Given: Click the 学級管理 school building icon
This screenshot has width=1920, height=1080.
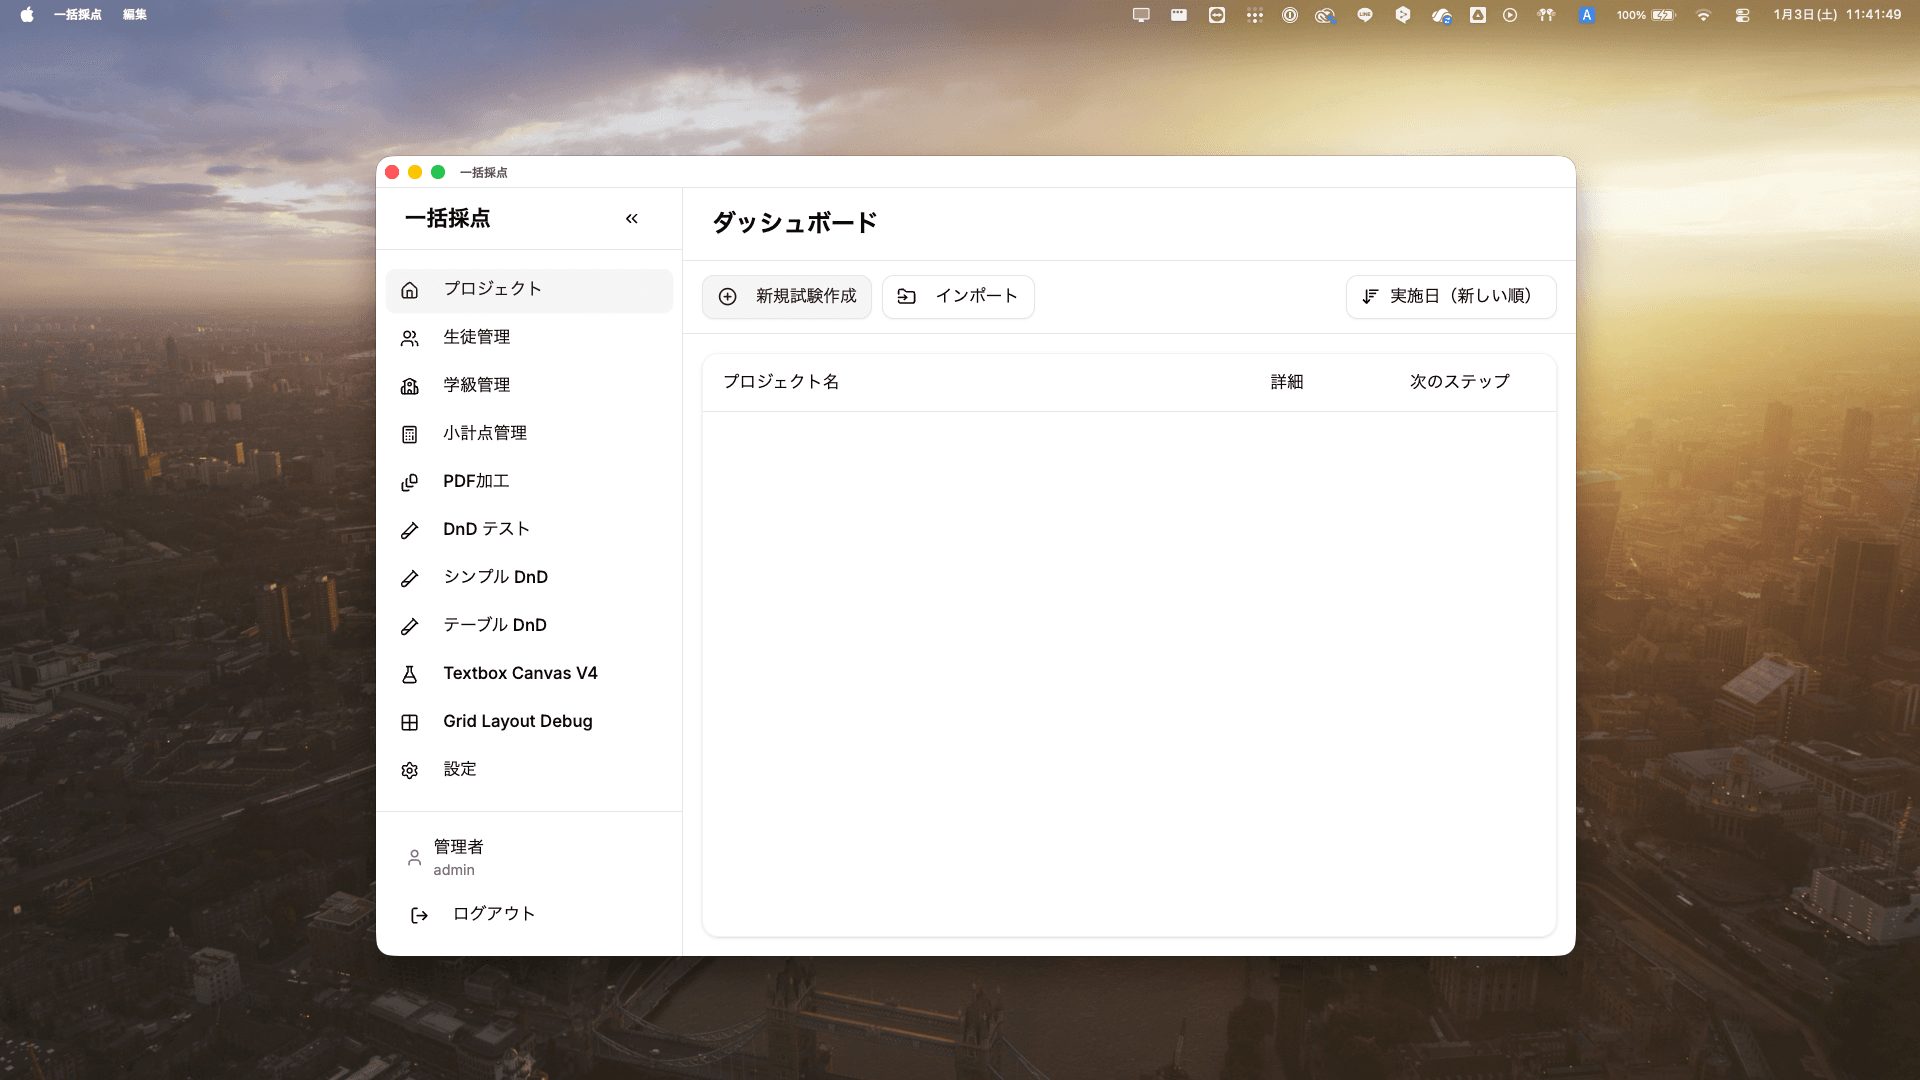Looking at the screenshot, I should tap(409, 385).
